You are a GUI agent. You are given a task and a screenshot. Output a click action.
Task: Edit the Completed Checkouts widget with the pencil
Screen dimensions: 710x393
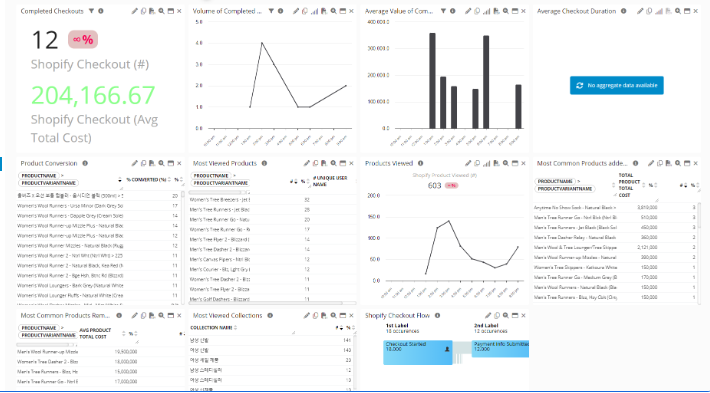click(134, 11)
